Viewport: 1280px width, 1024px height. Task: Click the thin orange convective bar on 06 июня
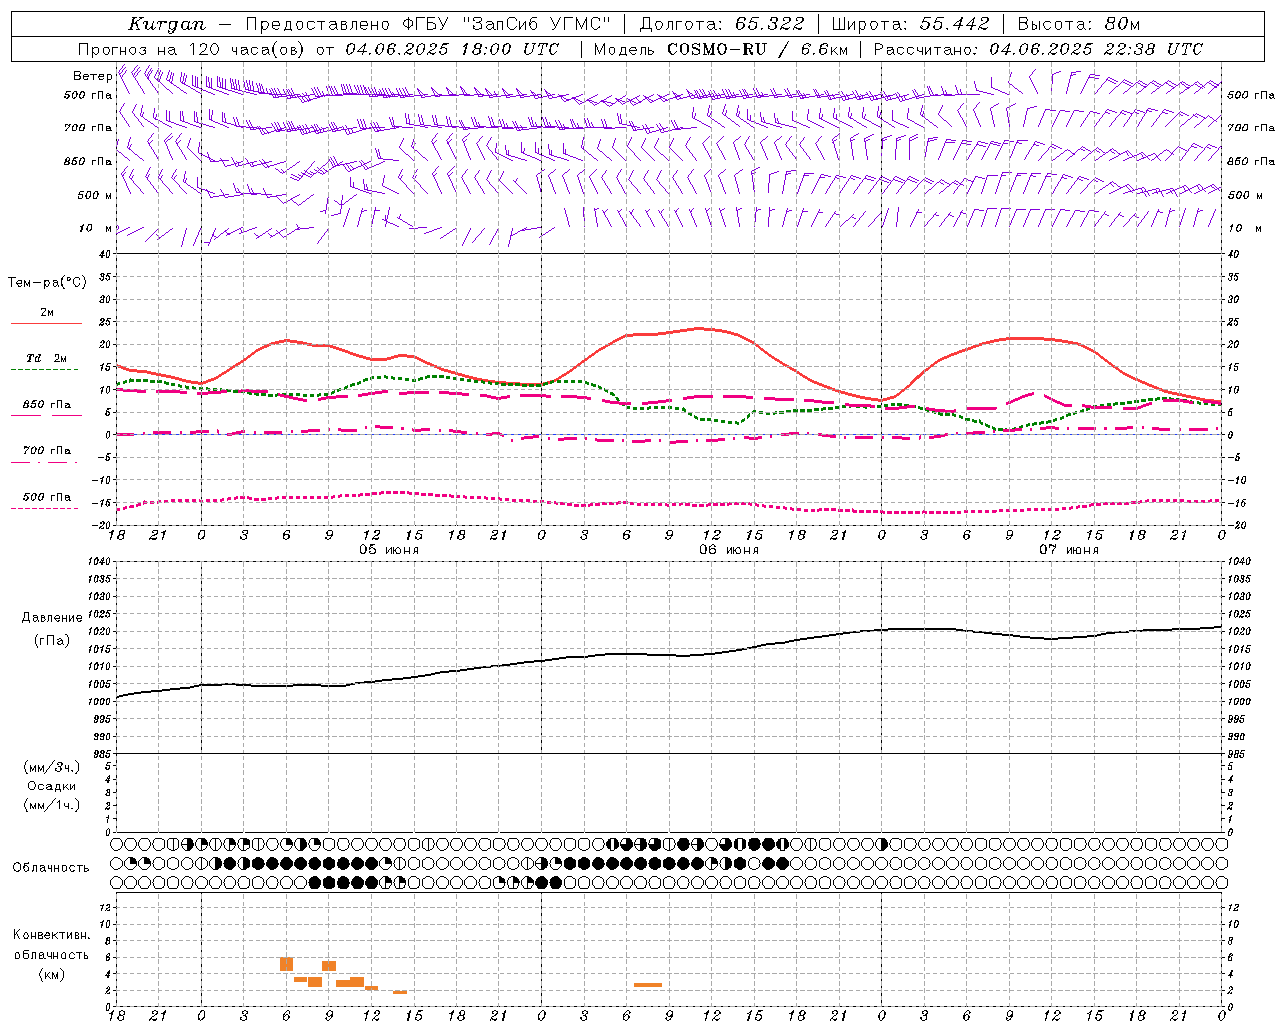[x=647, y=985]
